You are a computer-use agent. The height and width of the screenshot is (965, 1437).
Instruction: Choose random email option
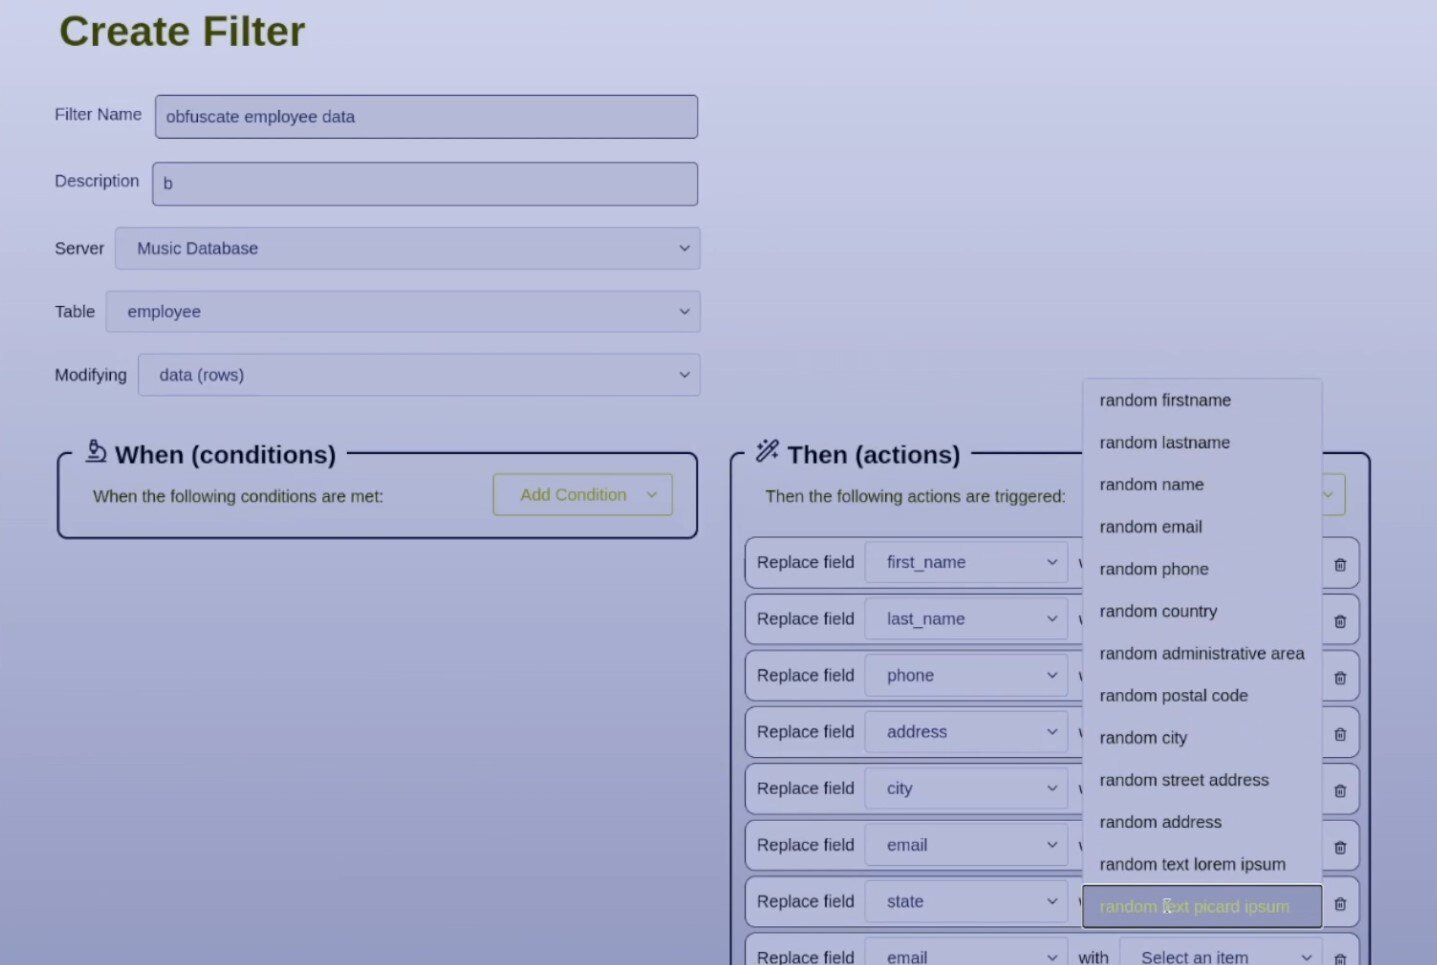pyautogui.click(x=1202, y=526)
